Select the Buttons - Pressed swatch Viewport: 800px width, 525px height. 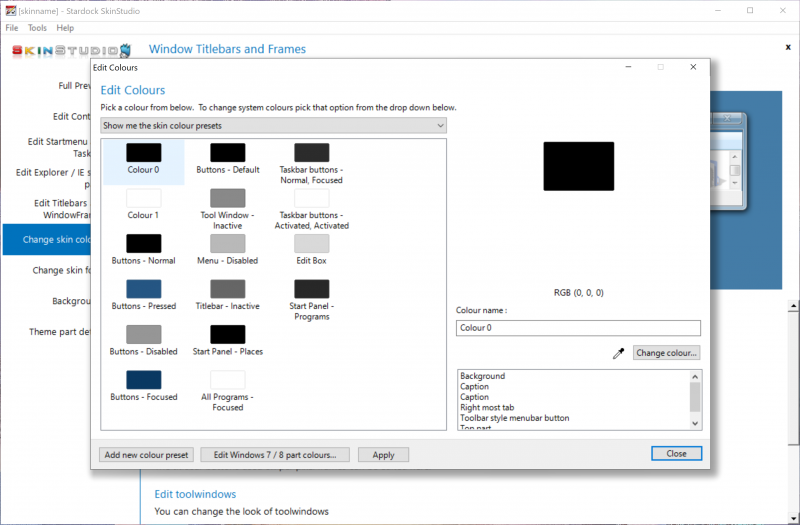point(143,289)
